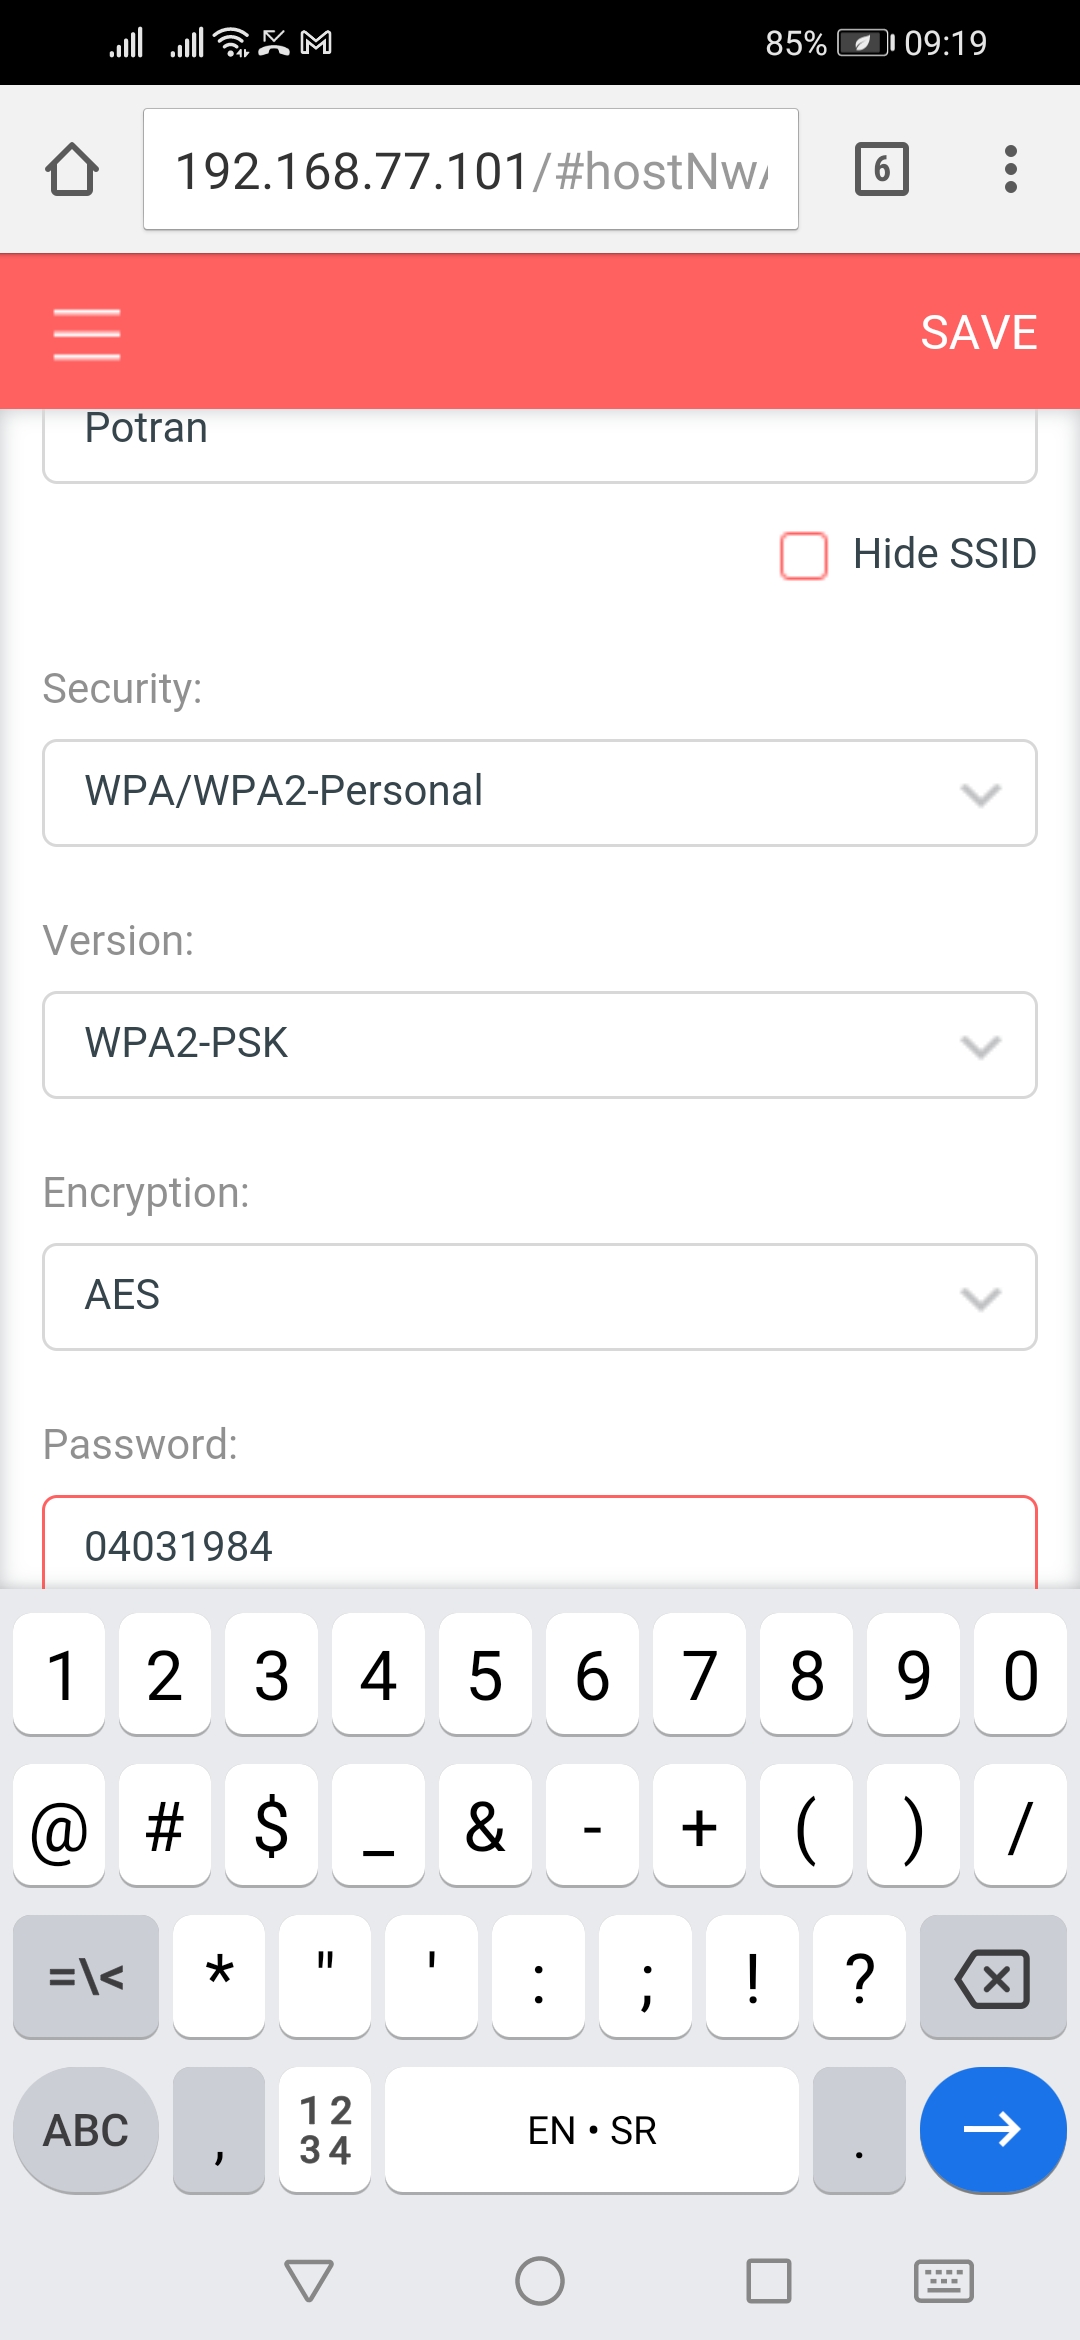This screenshot has height=2340, width=1080.
Task: Click SAVE in the red header
Action: click(978, 333)
